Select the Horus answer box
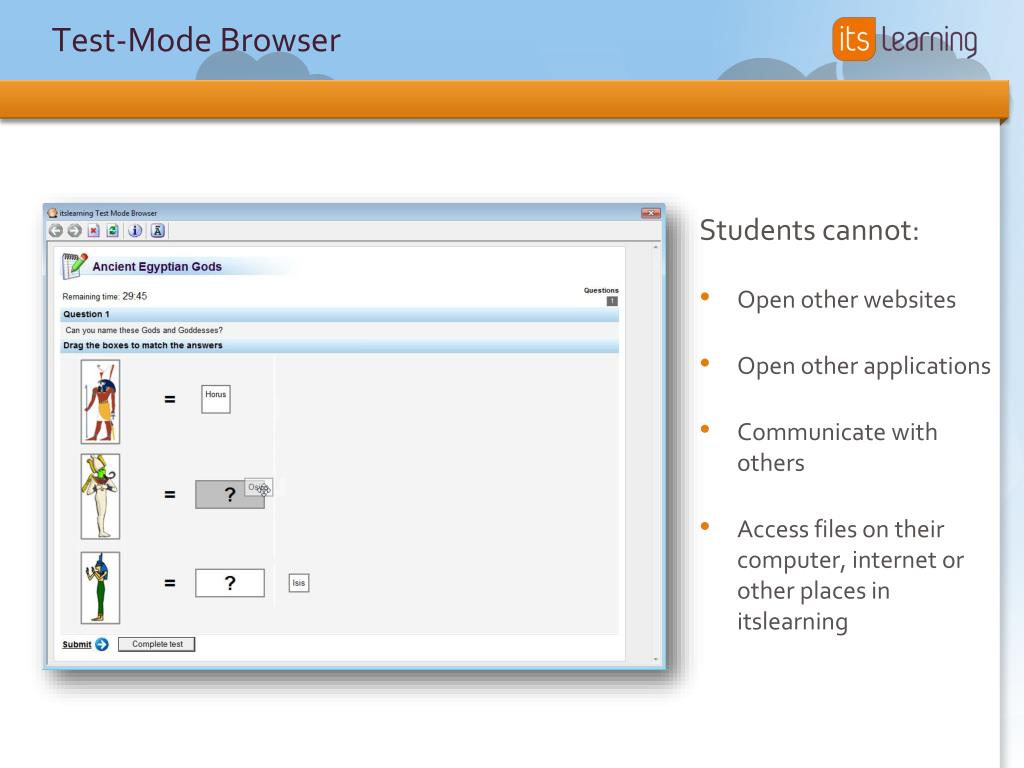The image size is (1024, 768). (x=216, y=399)
